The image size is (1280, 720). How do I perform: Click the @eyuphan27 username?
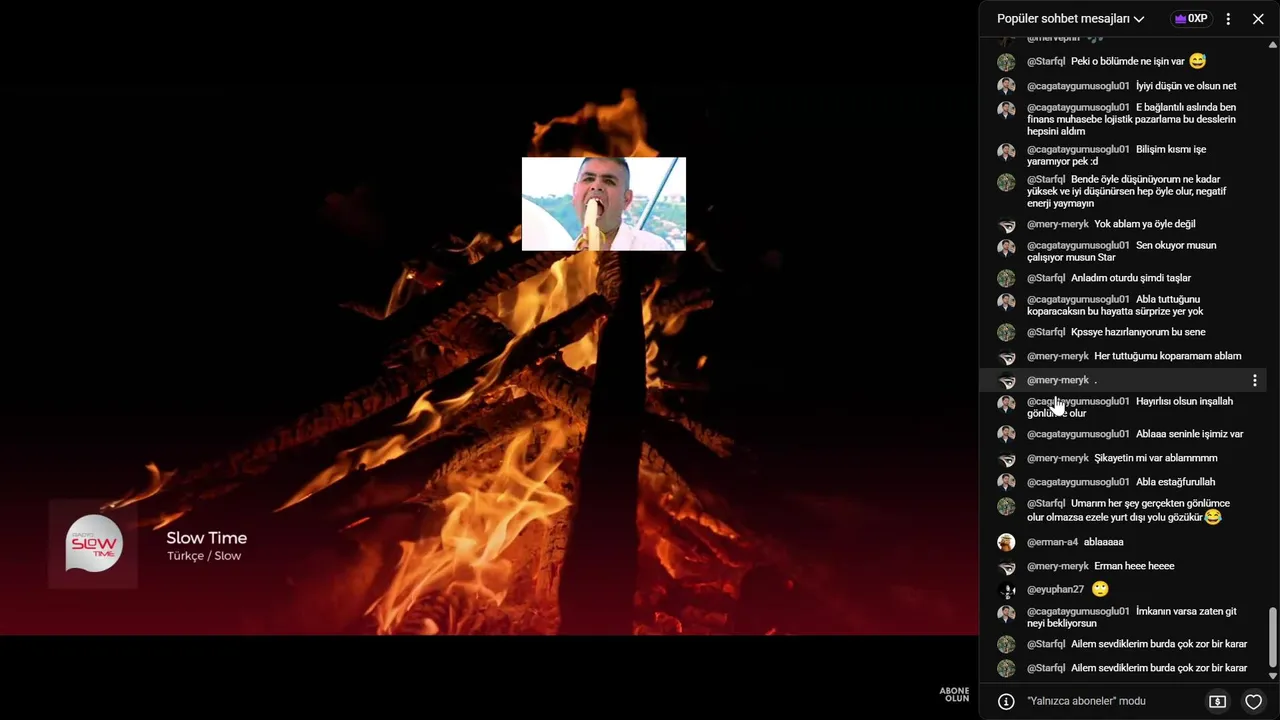point(1055,590)
